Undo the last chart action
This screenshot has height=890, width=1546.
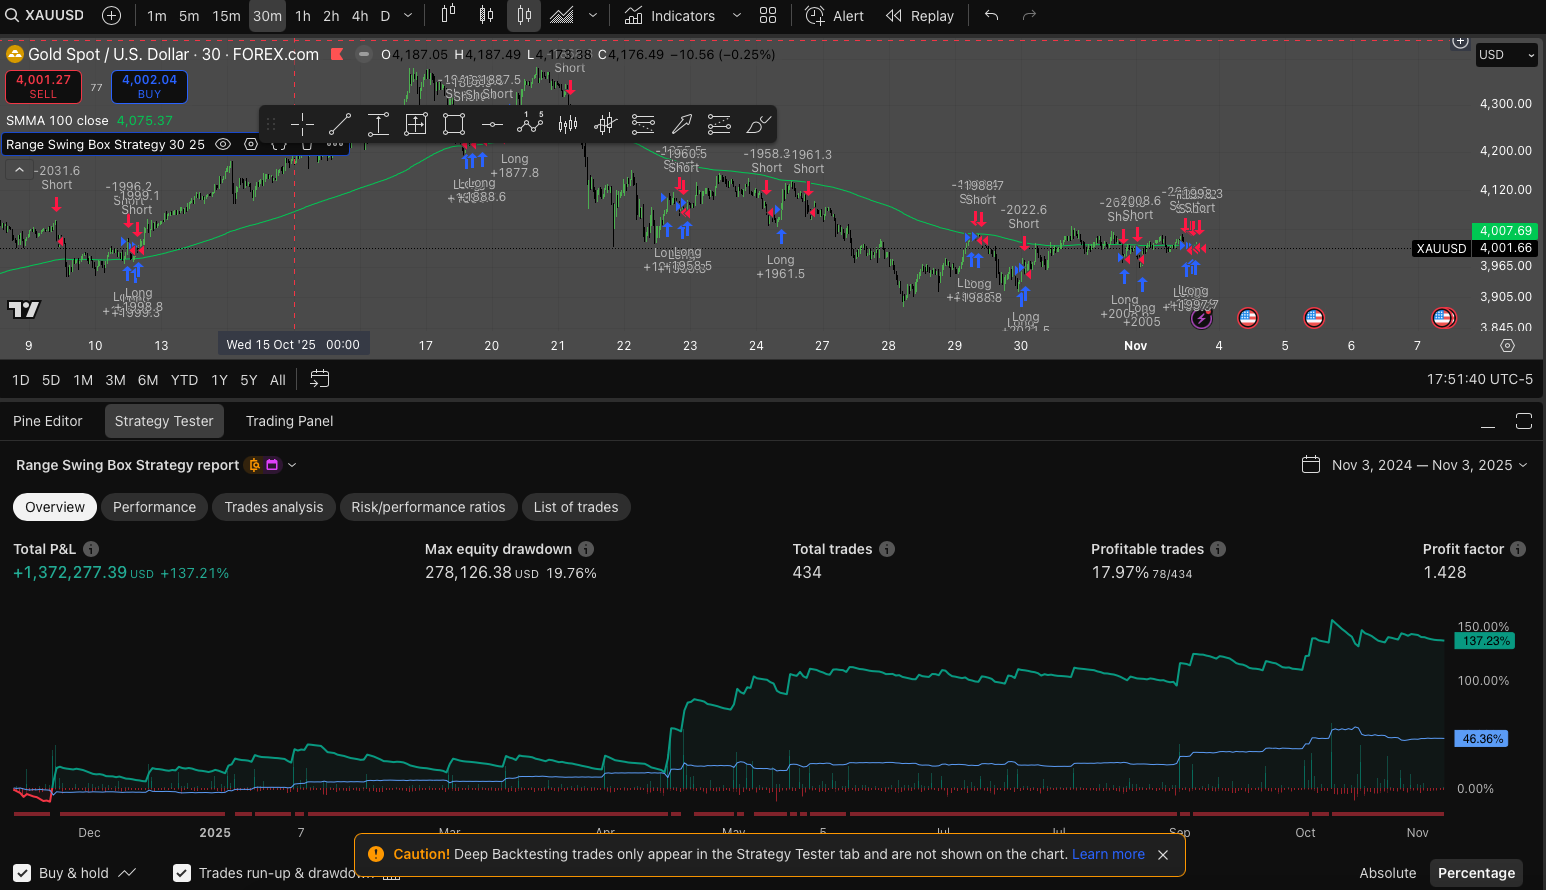click(x=991, y=16)
